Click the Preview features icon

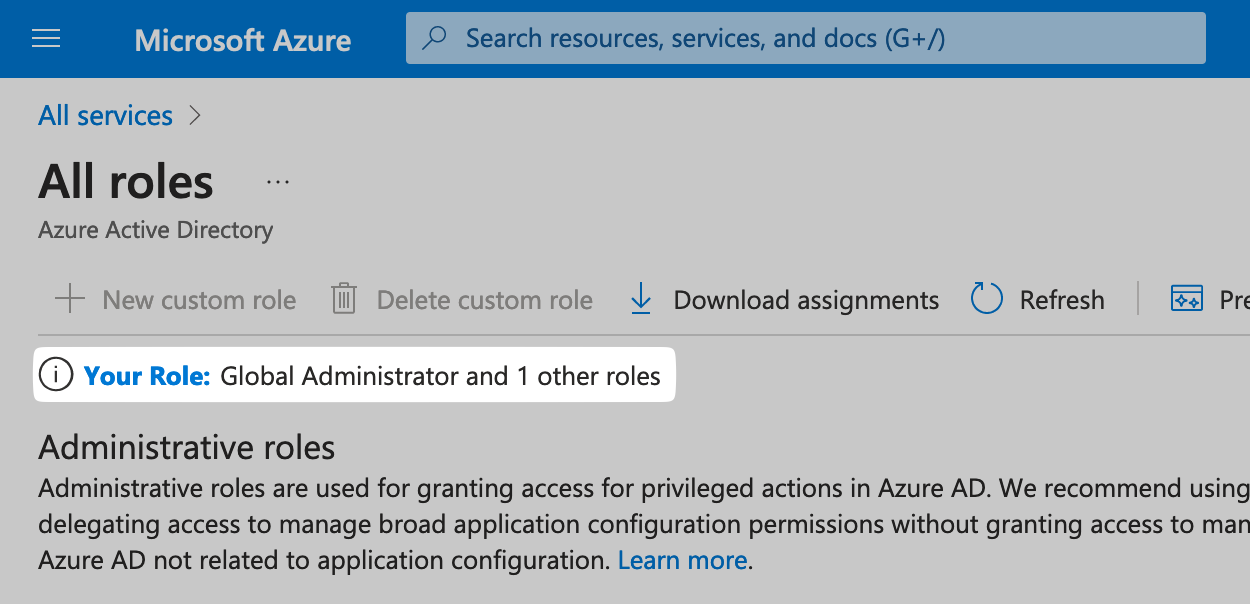pyautogui.click(x=1186, y=299)
